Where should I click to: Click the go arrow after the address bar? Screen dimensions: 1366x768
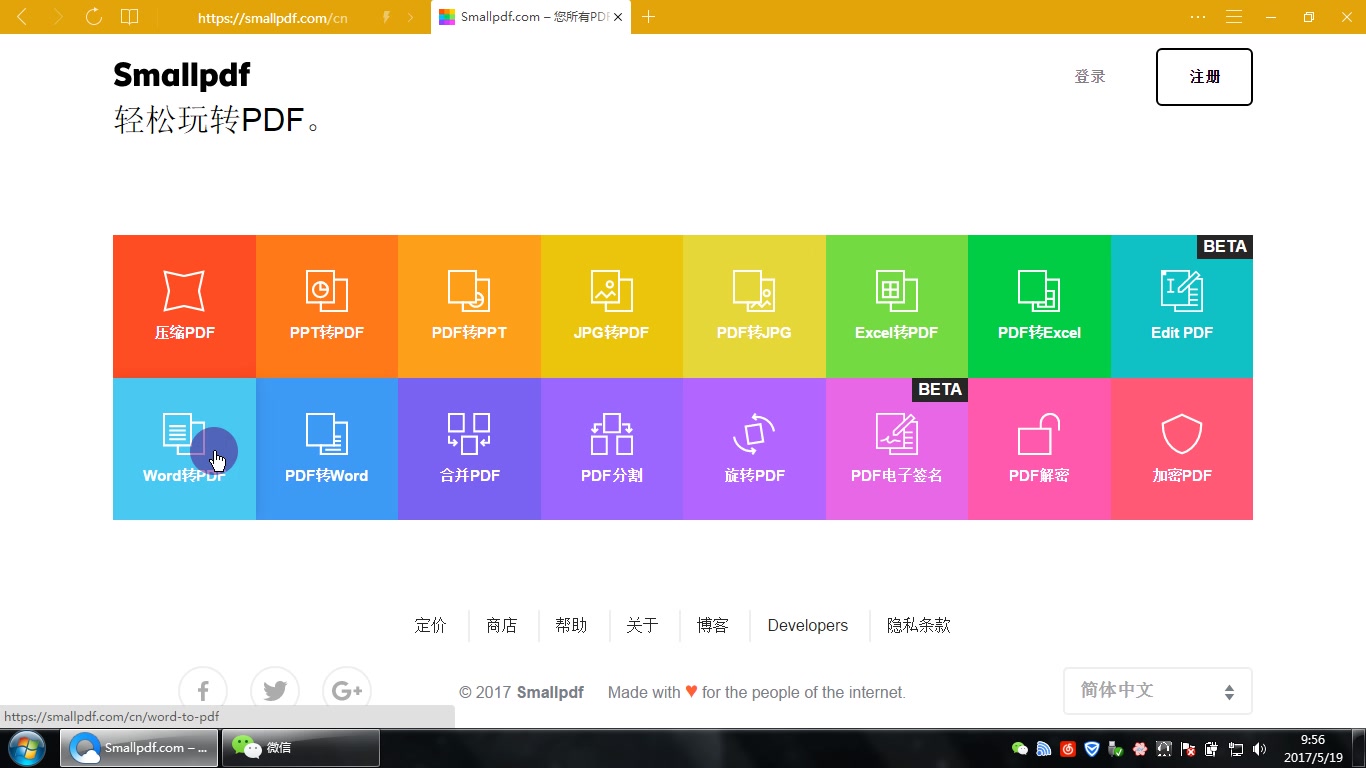[x=411, y=17]
